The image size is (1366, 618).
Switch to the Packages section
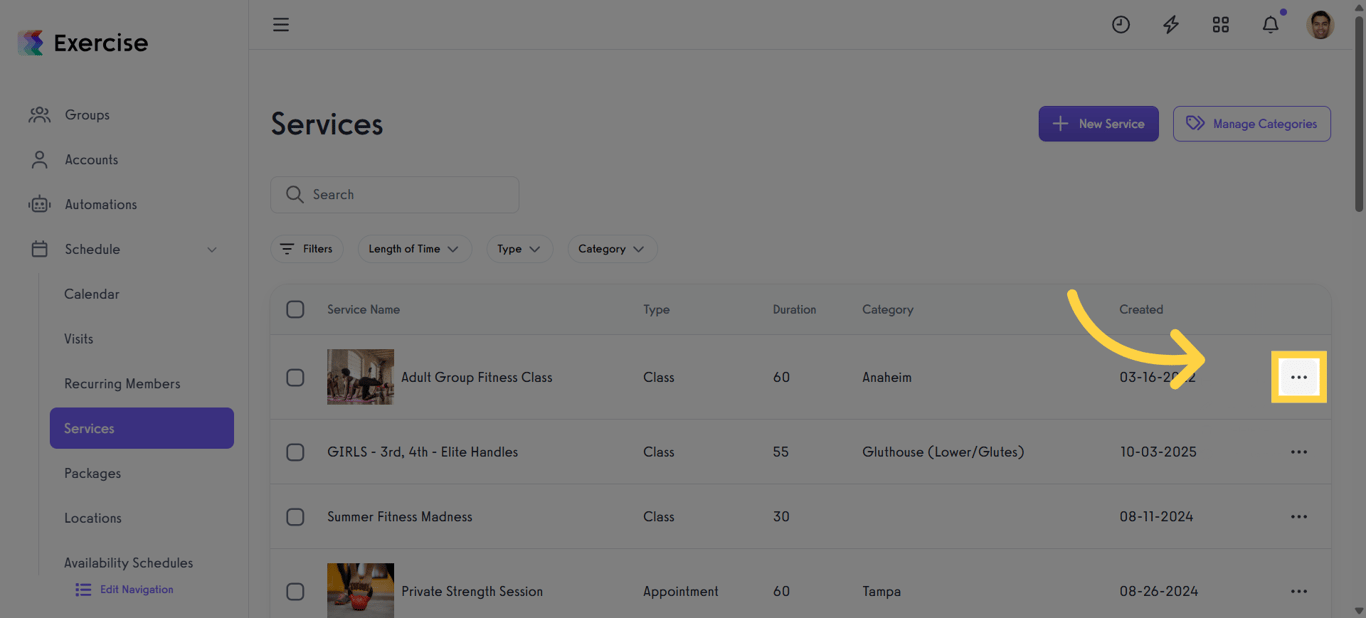point(92,473)
